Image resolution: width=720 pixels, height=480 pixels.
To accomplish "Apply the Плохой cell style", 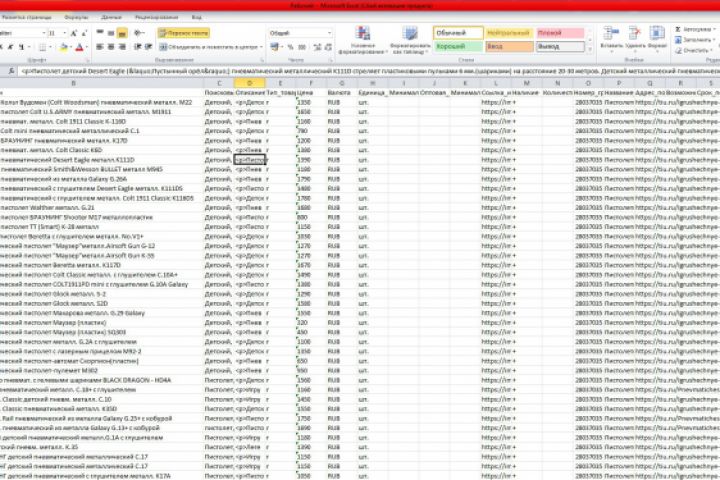I will click(560, 33).
